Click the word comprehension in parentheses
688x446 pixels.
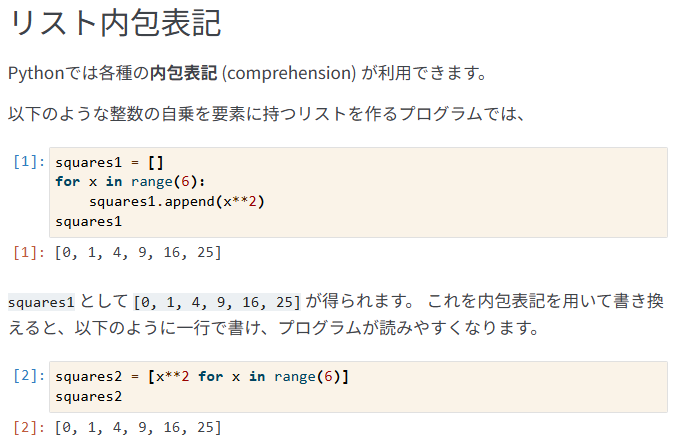288,74
